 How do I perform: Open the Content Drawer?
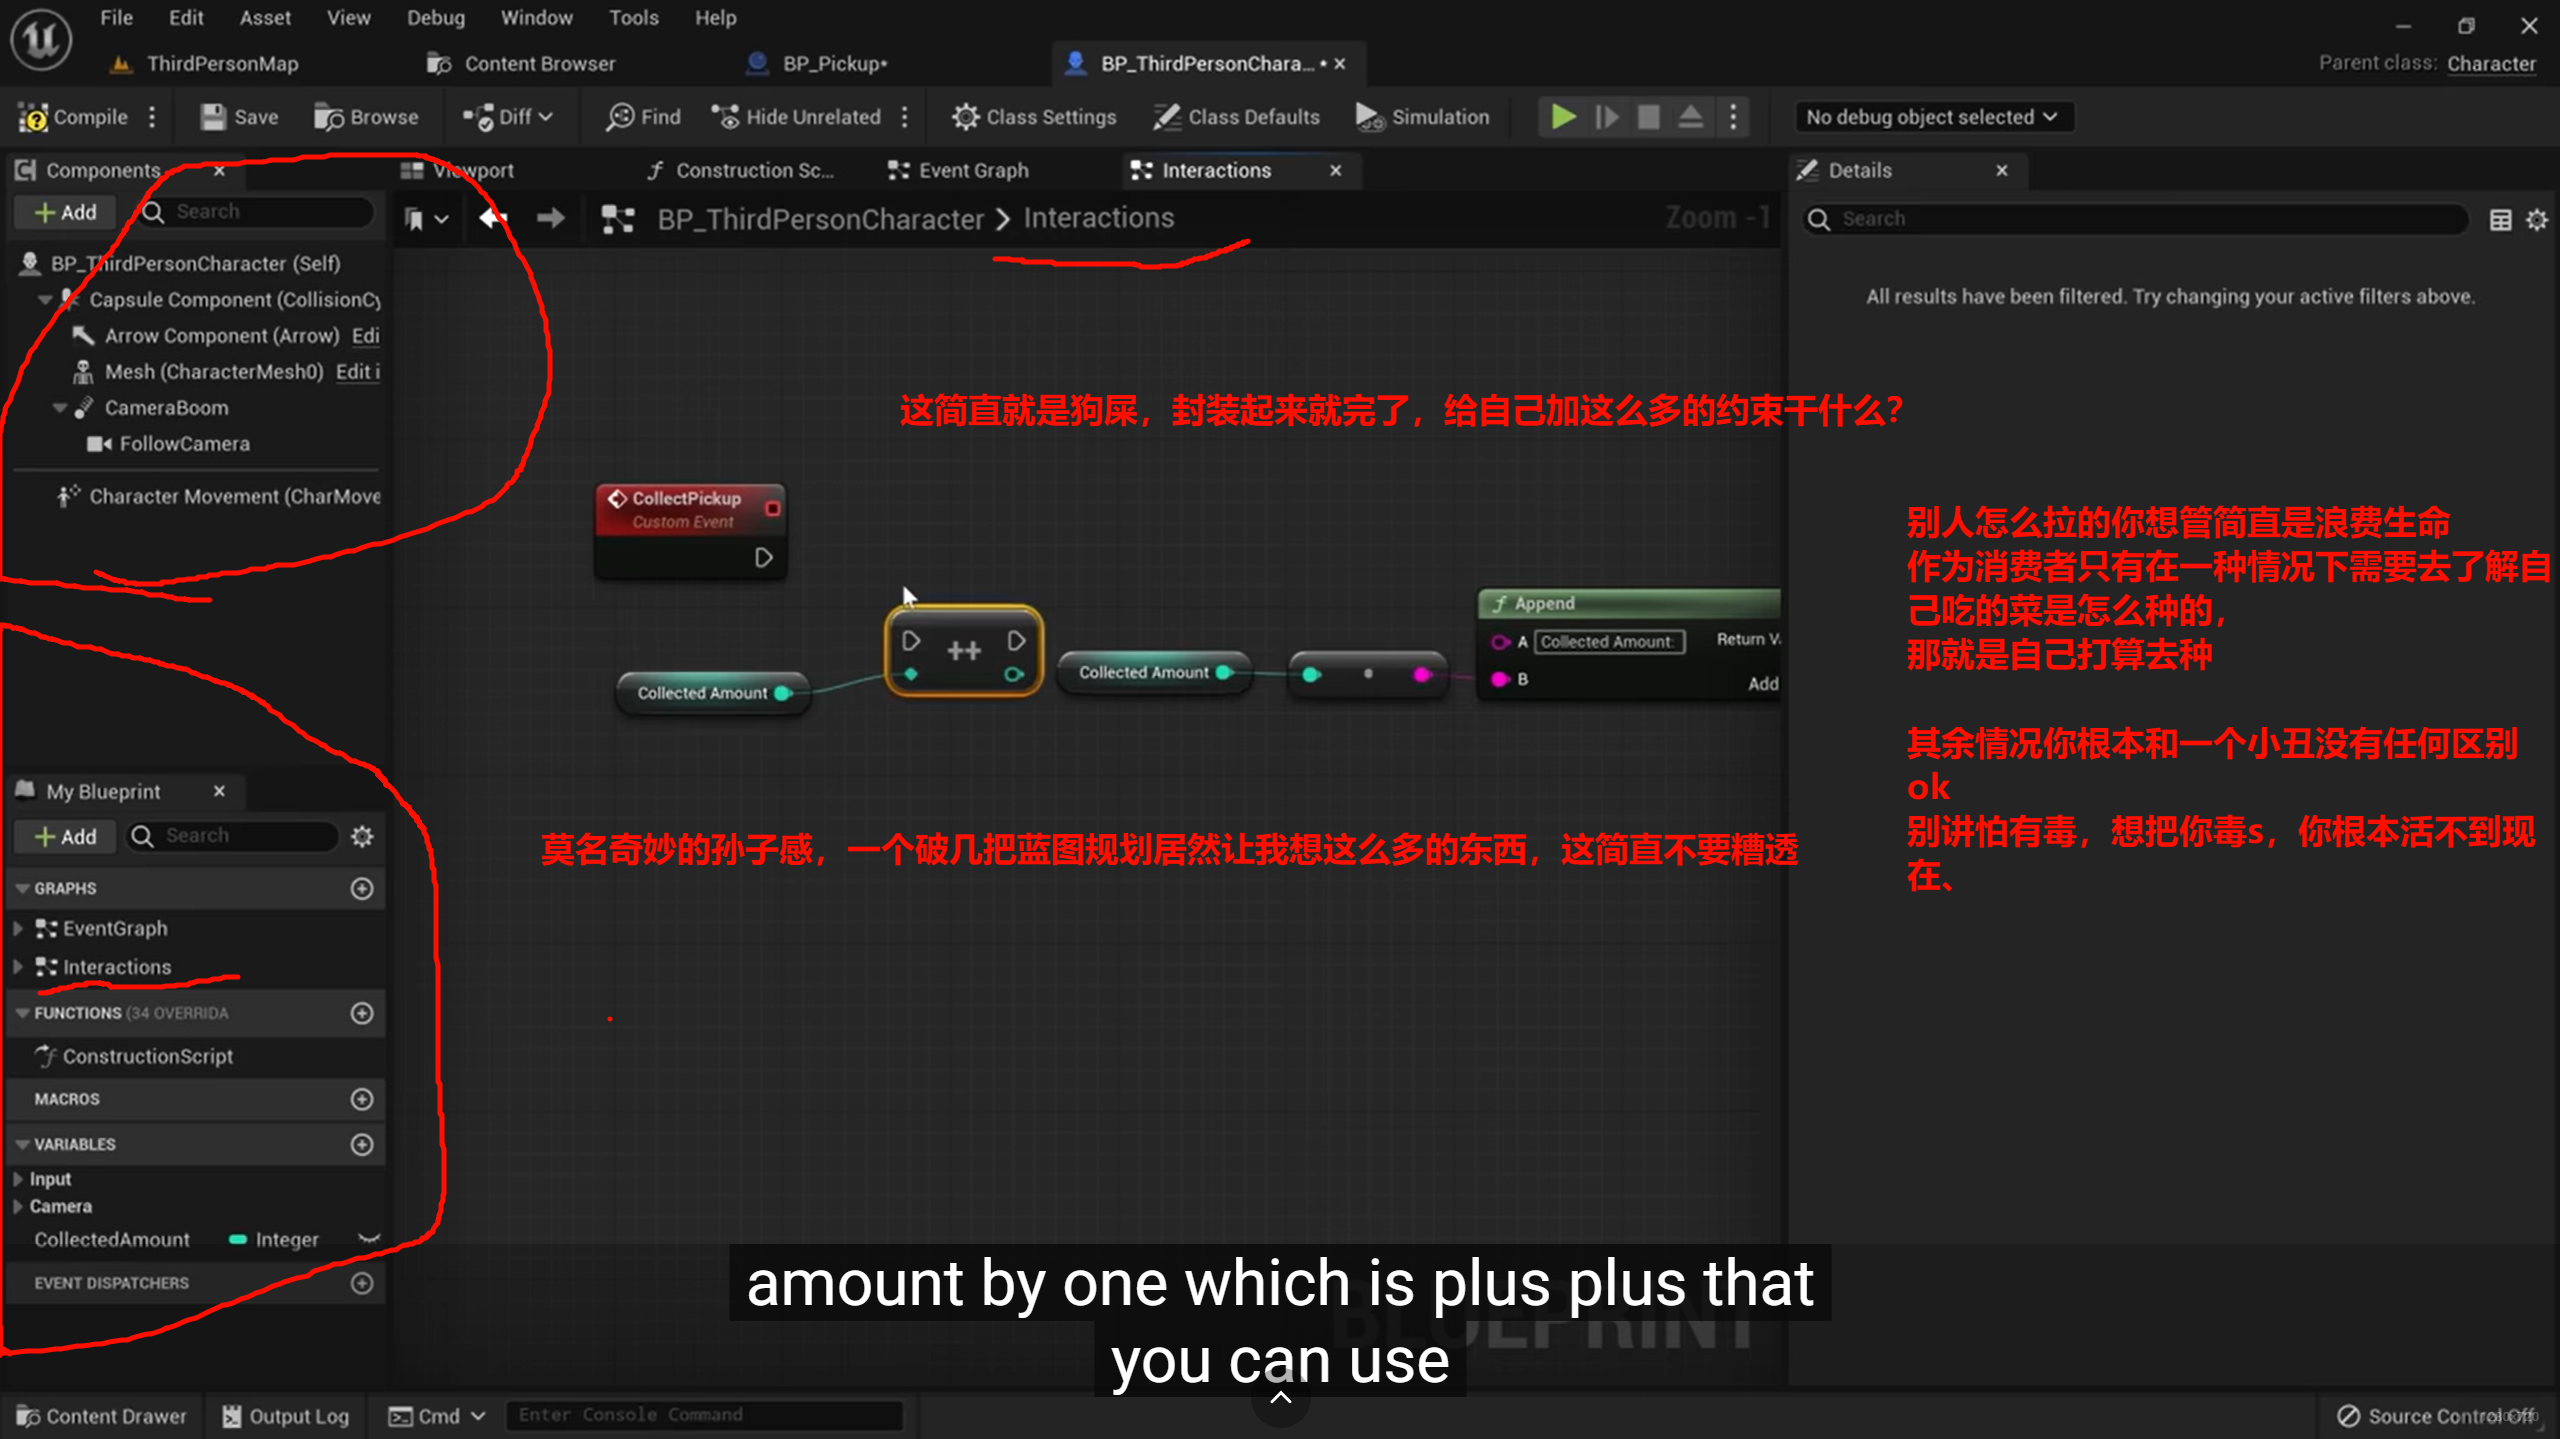click(x=102, y=1416)
